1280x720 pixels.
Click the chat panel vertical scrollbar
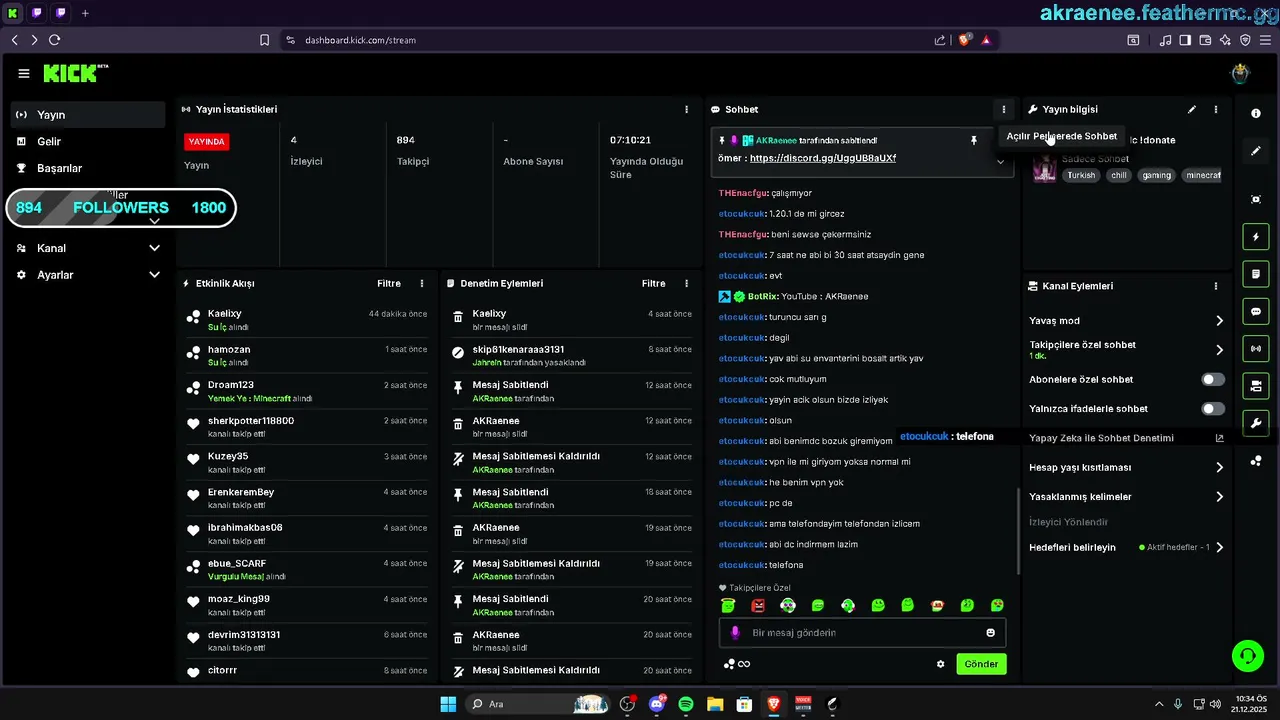1018,531
